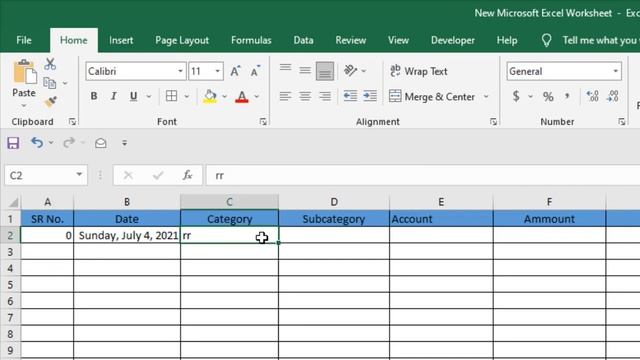Decrease decimal places
The width and height of the screenshot is (640, 360).
[613, 96]
